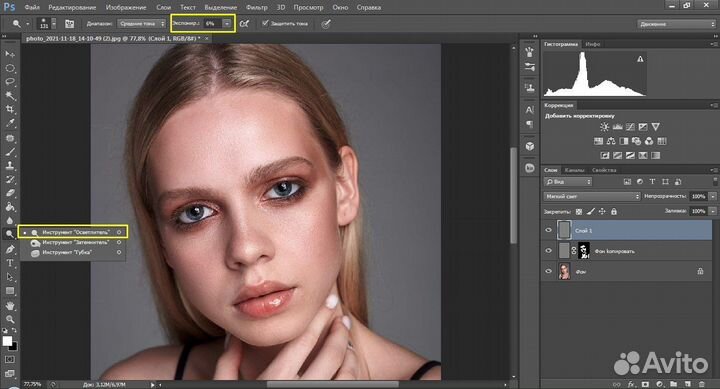Select the History Brush tool
Screen dimensions: 720x389
[10, 180]
